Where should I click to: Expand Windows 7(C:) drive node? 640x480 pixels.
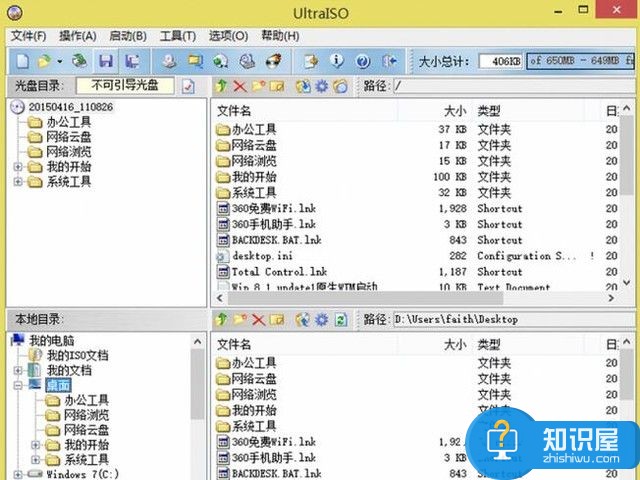[x=18, y=474]
